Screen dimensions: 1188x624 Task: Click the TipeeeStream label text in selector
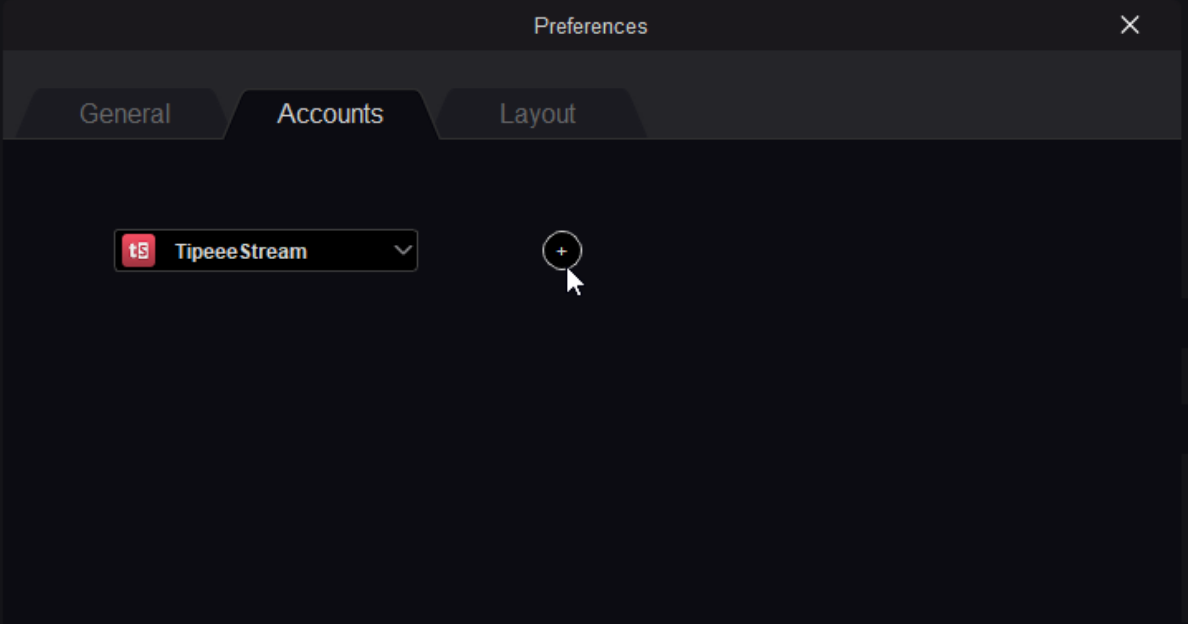[241, 251]
